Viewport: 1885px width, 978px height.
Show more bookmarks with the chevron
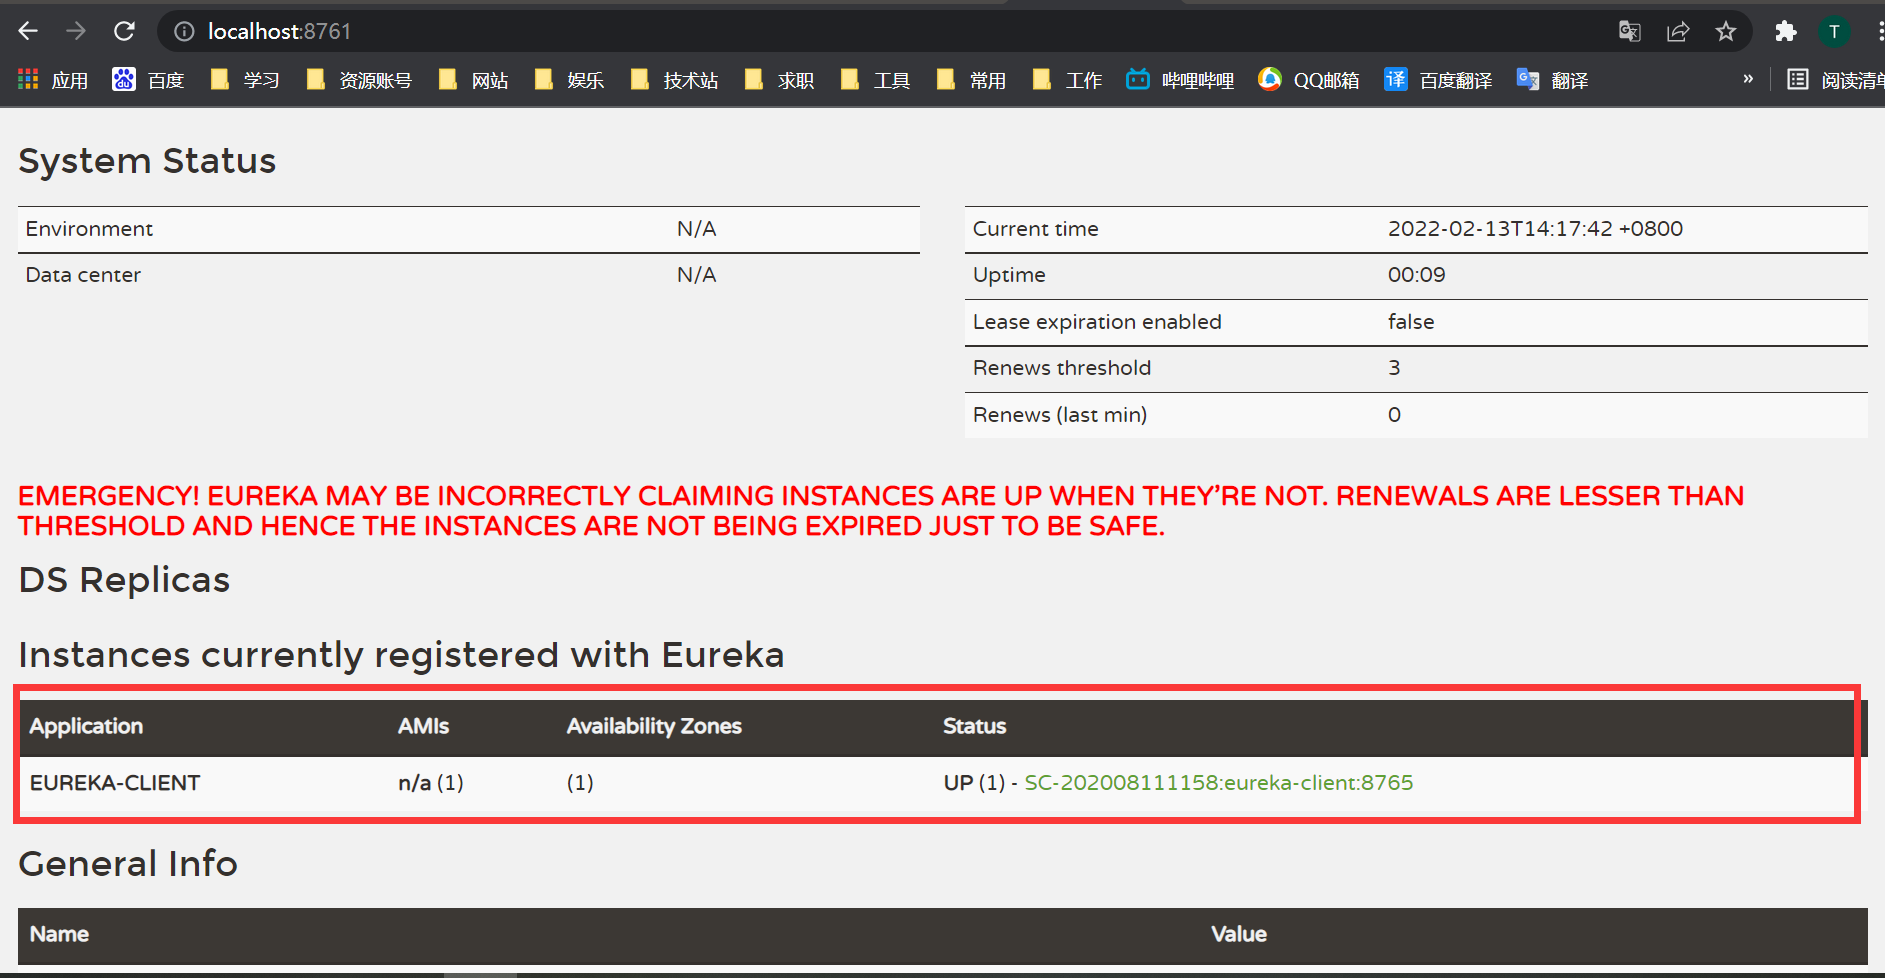(x=1748, y=79)
